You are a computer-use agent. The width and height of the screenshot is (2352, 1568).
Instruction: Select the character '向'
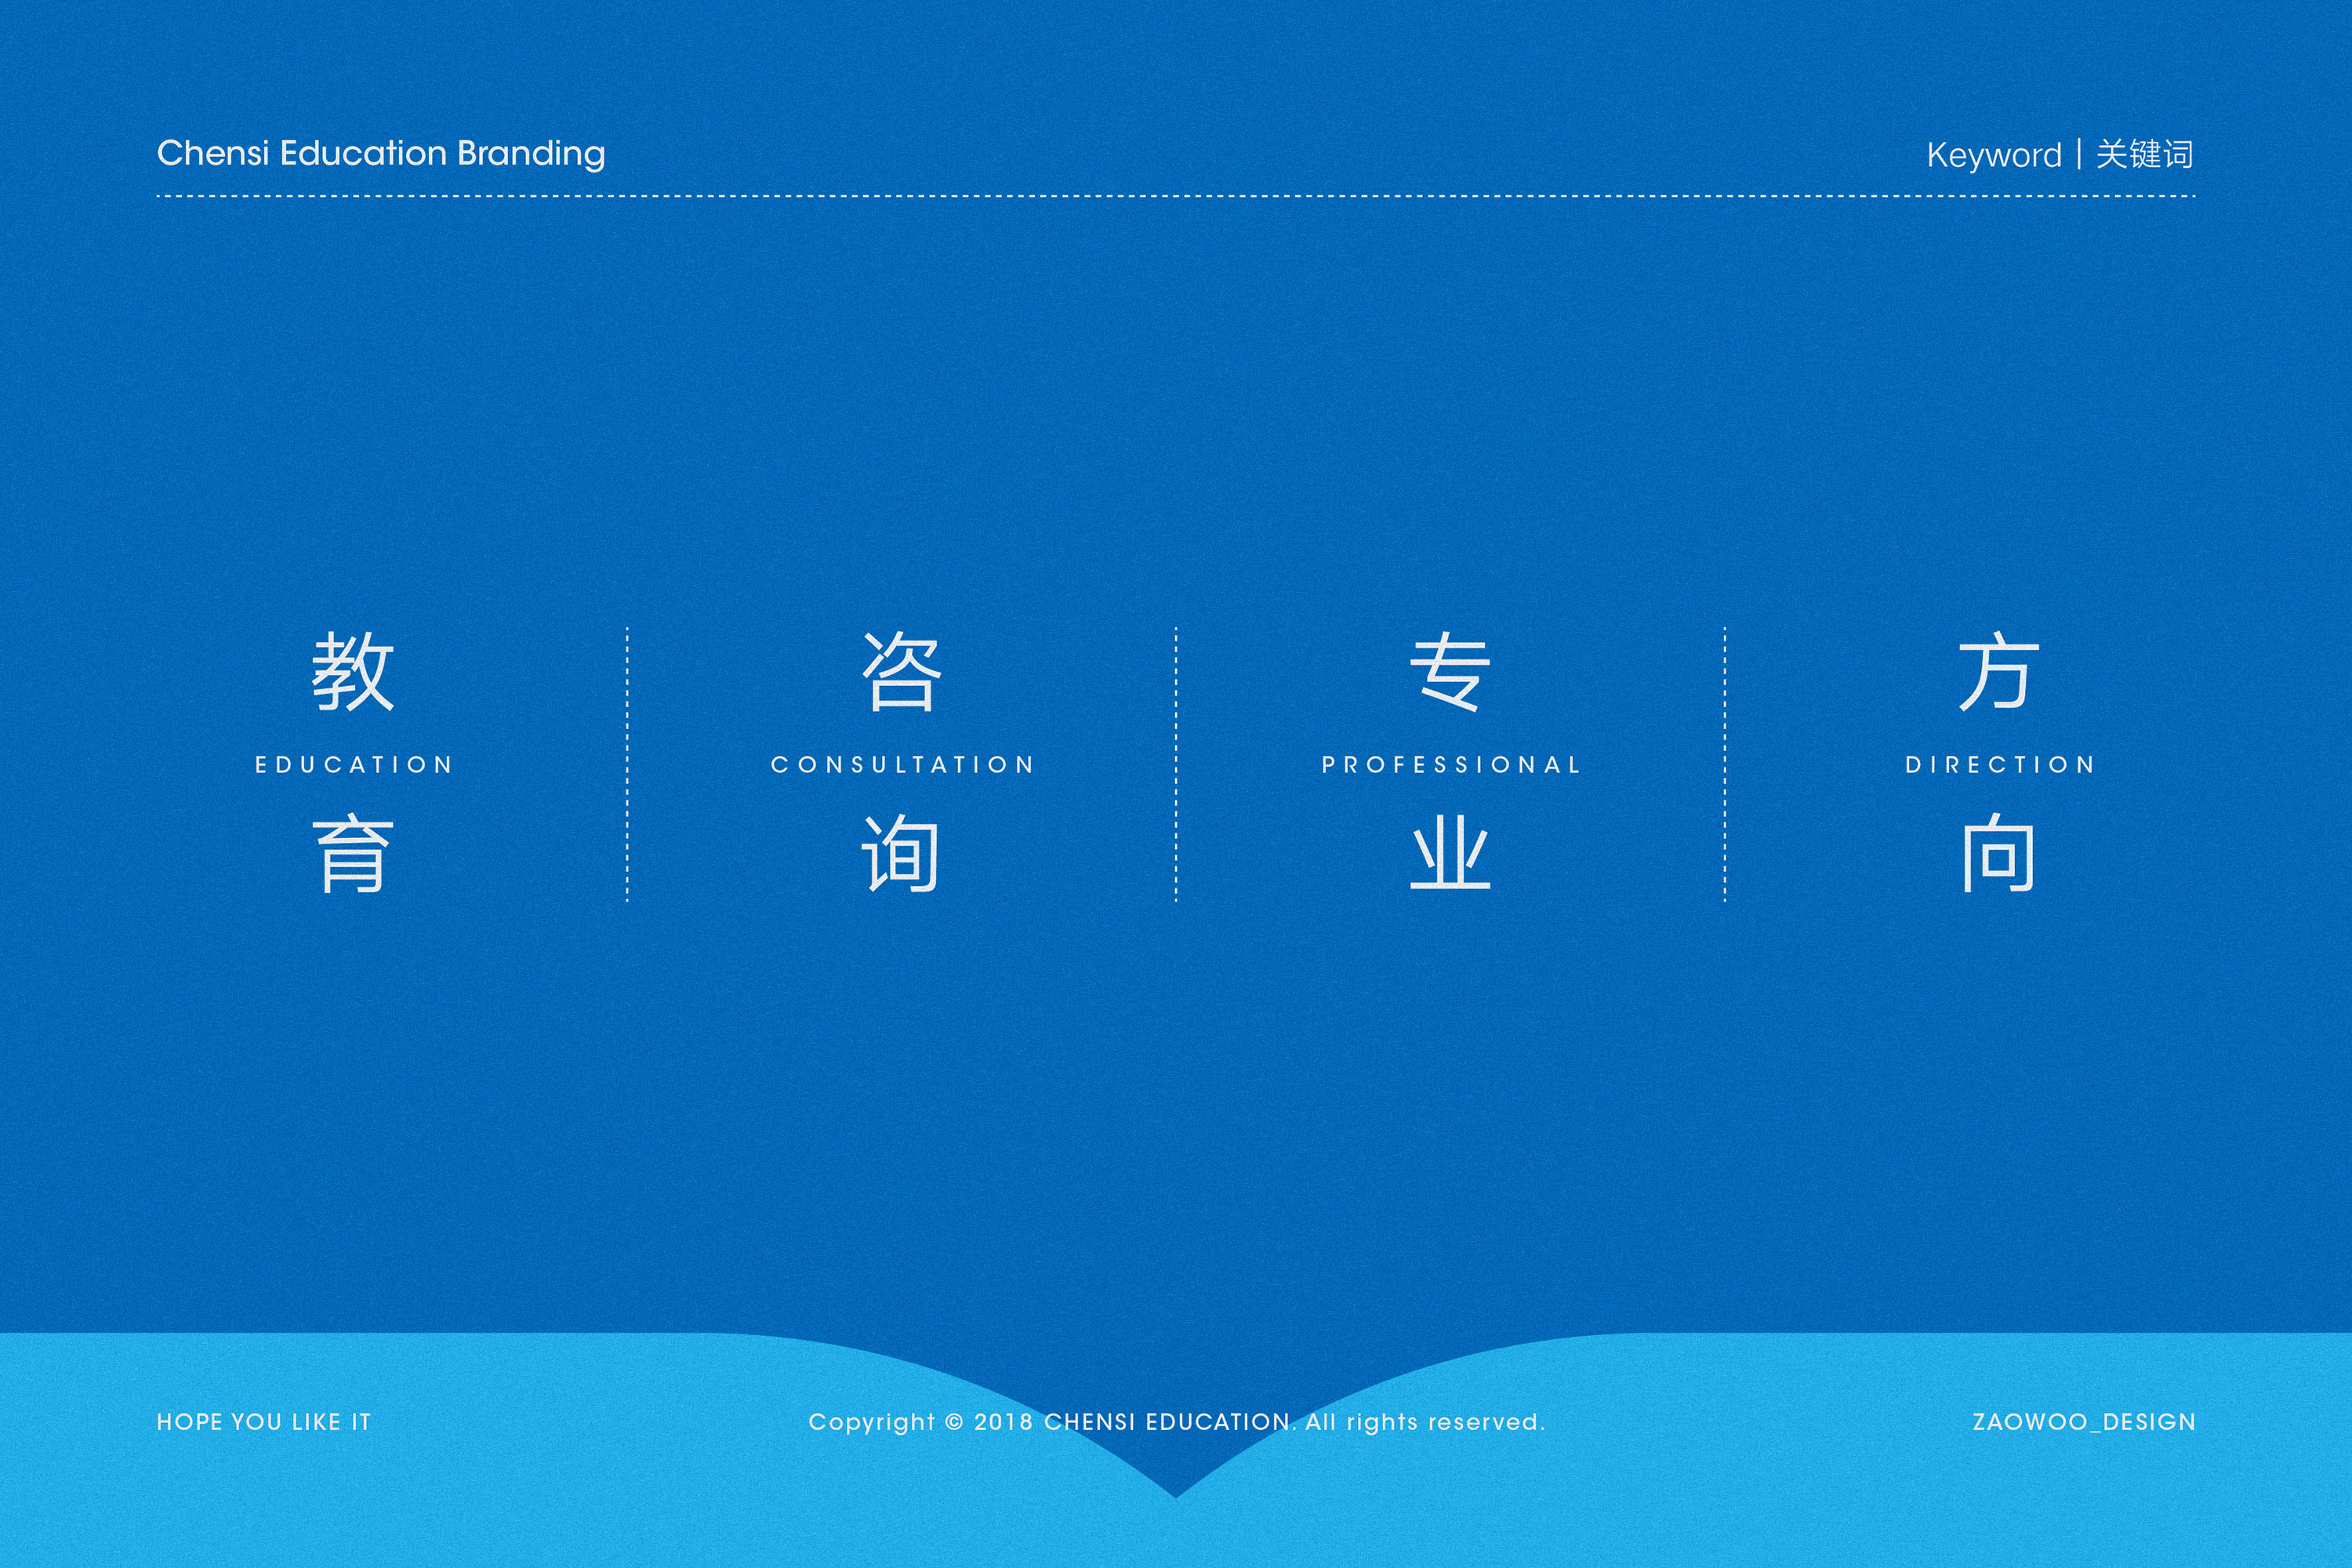click(1998, 853)
